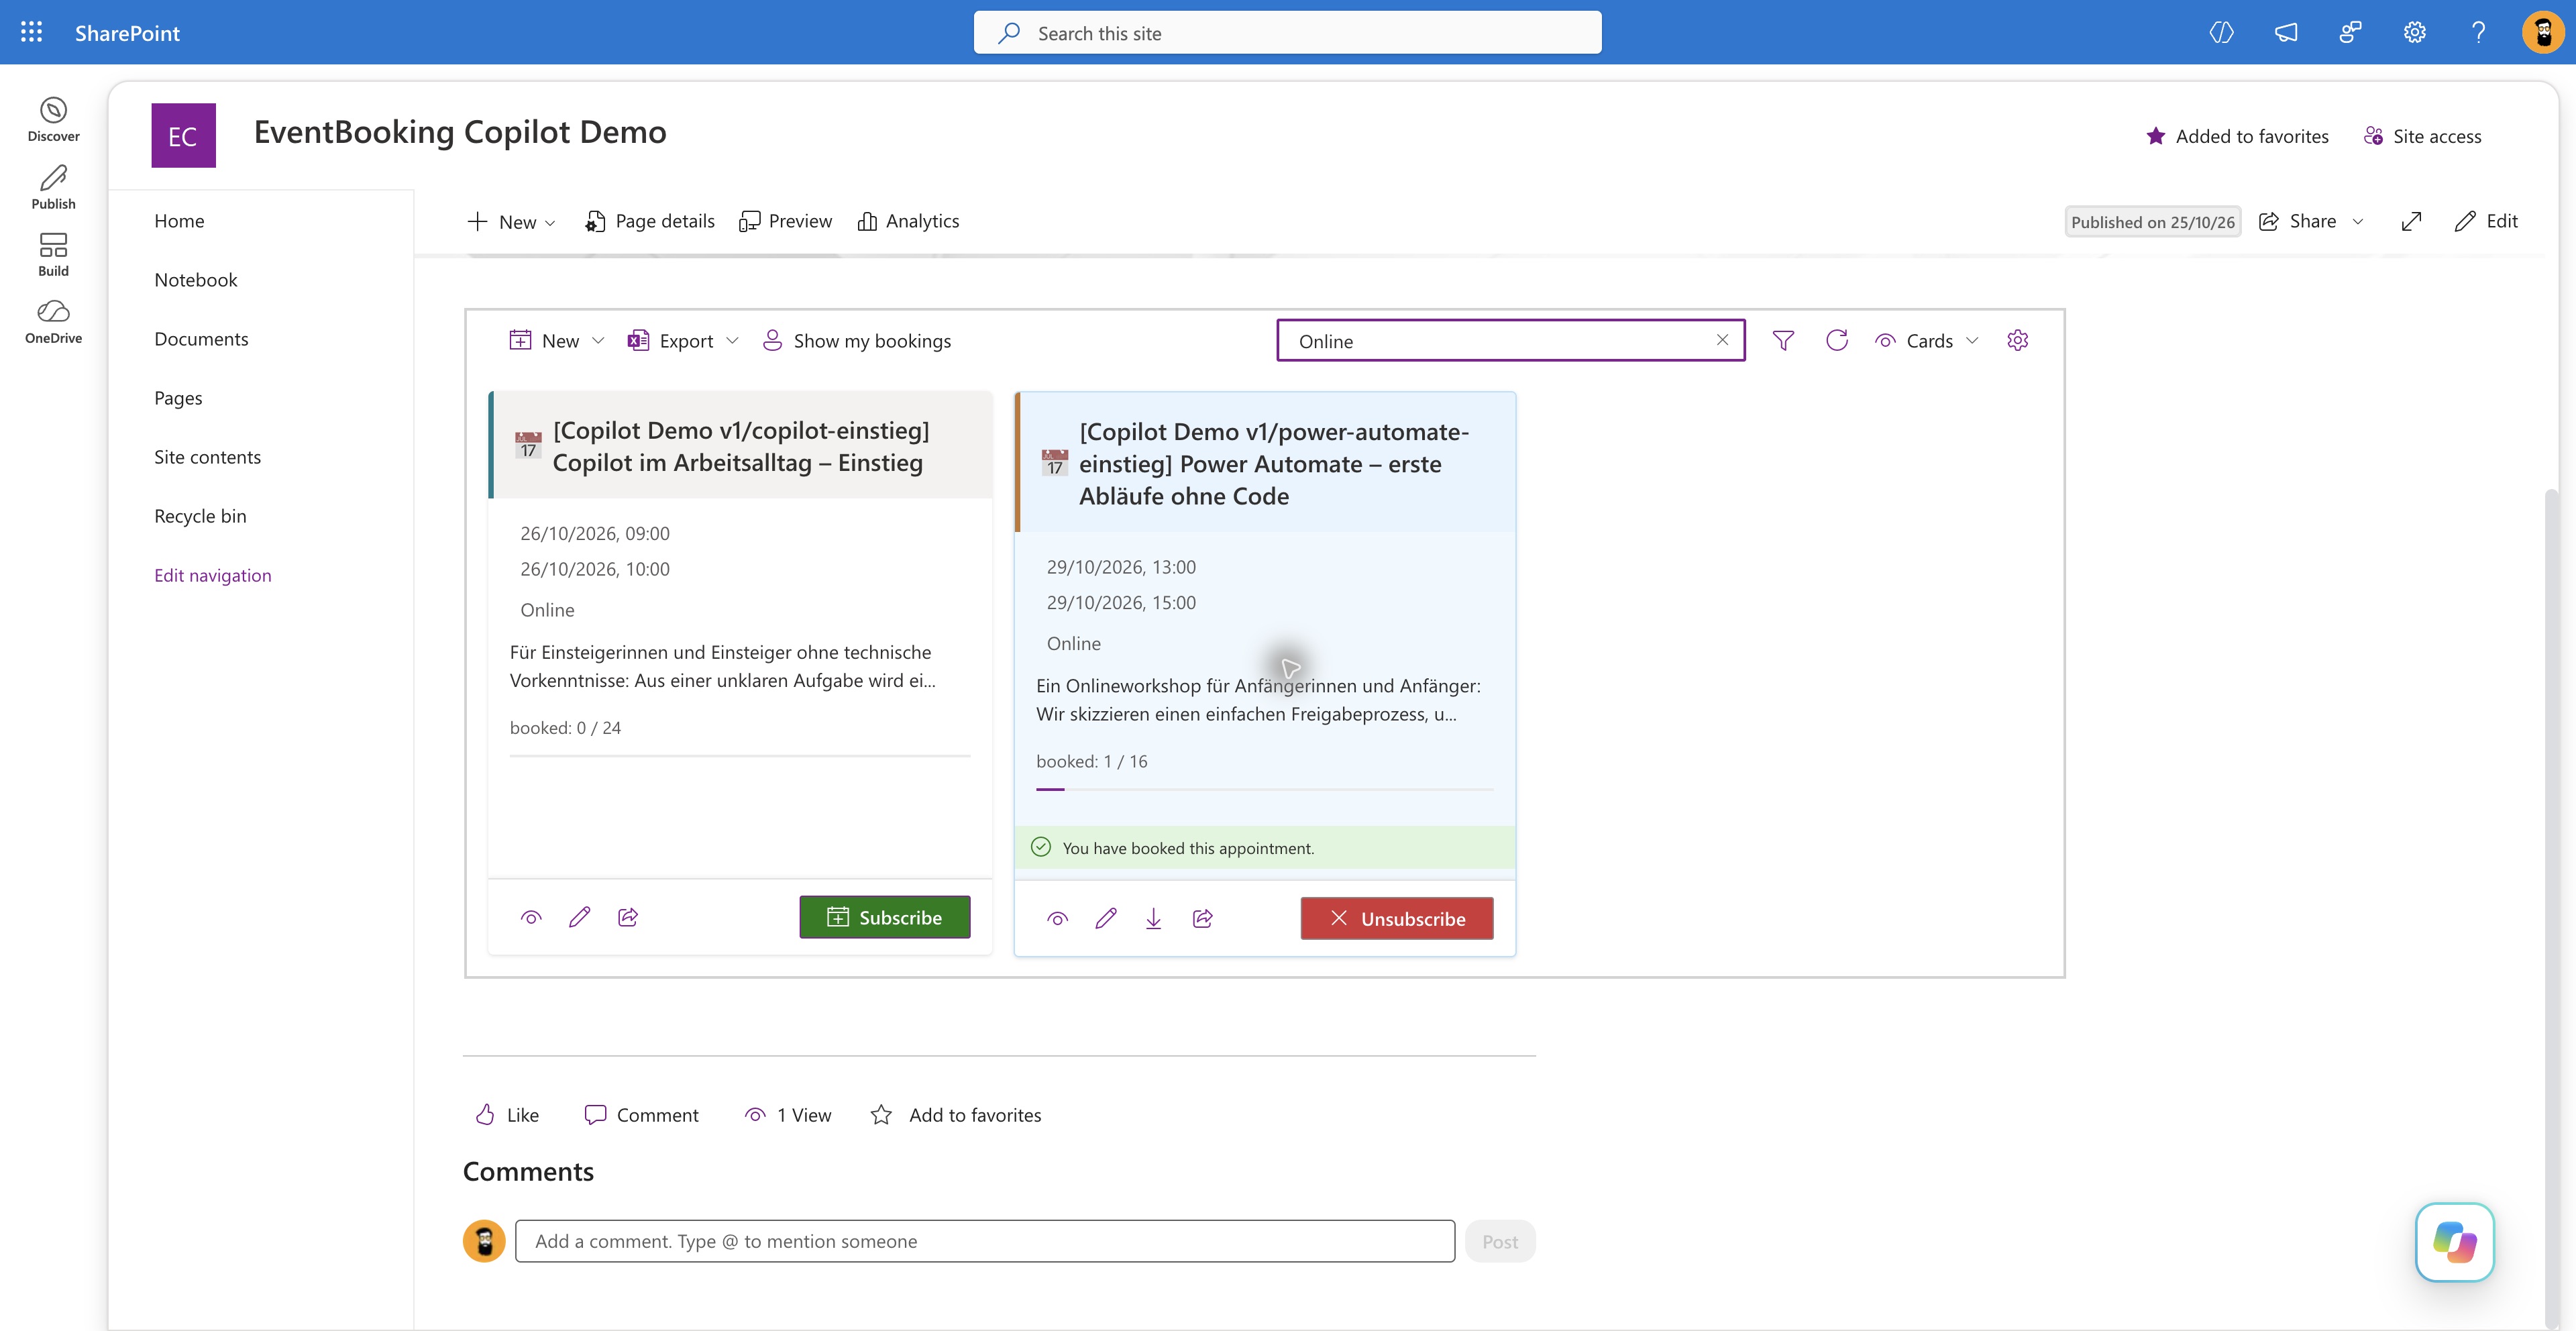Subscribe to Copilot im Arbeitsalltag event

coord(884,916)
